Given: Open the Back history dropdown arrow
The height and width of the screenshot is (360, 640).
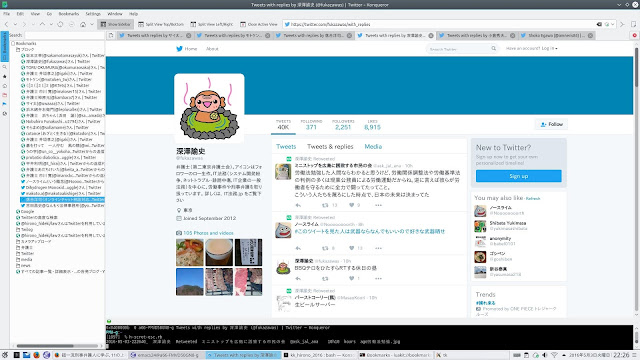Looking at the screenshot, I should [15, 24].
